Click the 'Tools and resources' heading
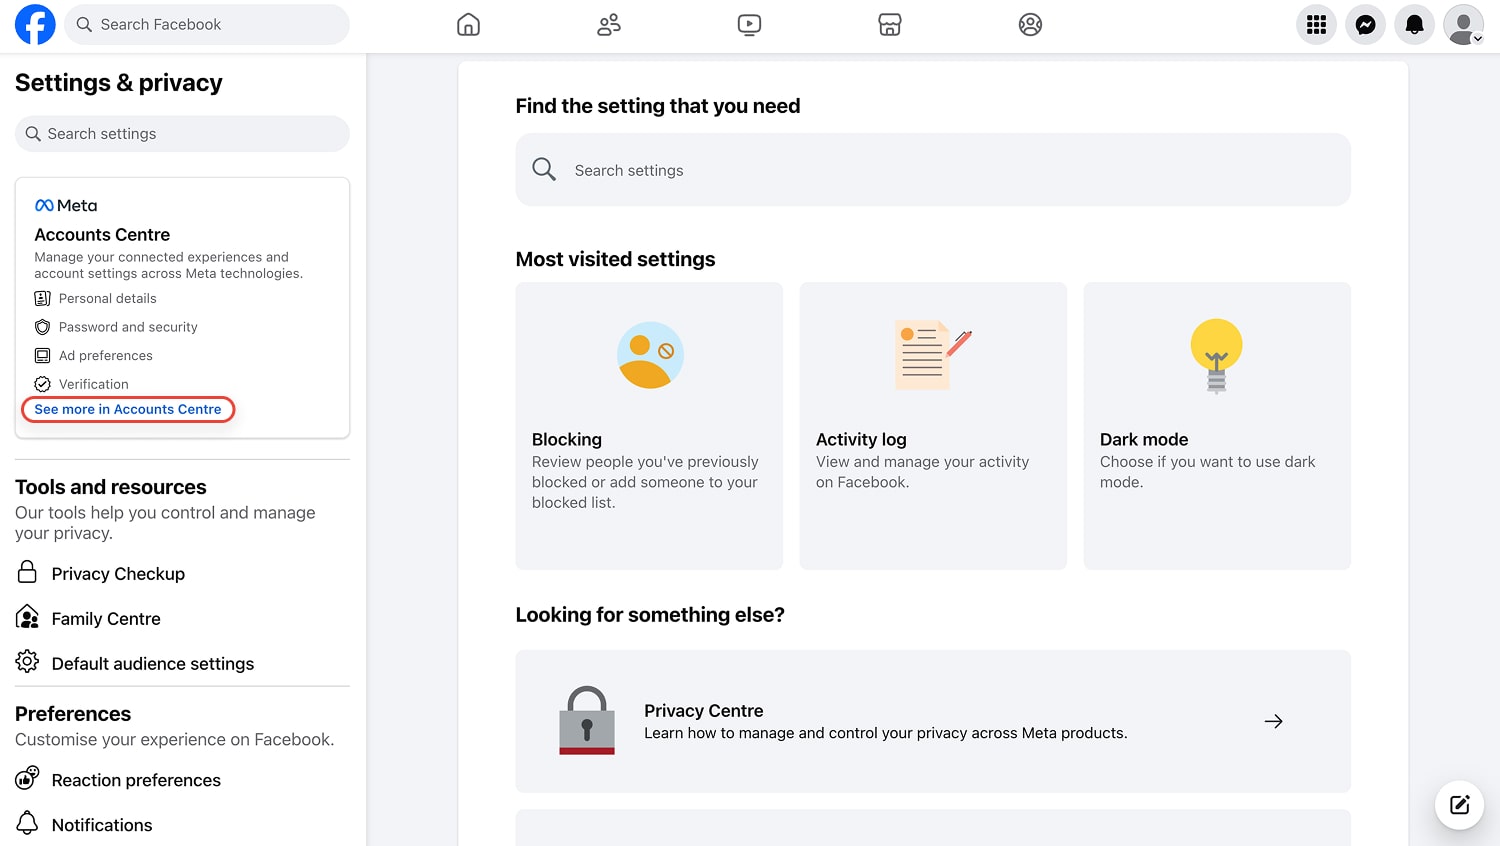The image size is (1500, 846). (111, 487)
